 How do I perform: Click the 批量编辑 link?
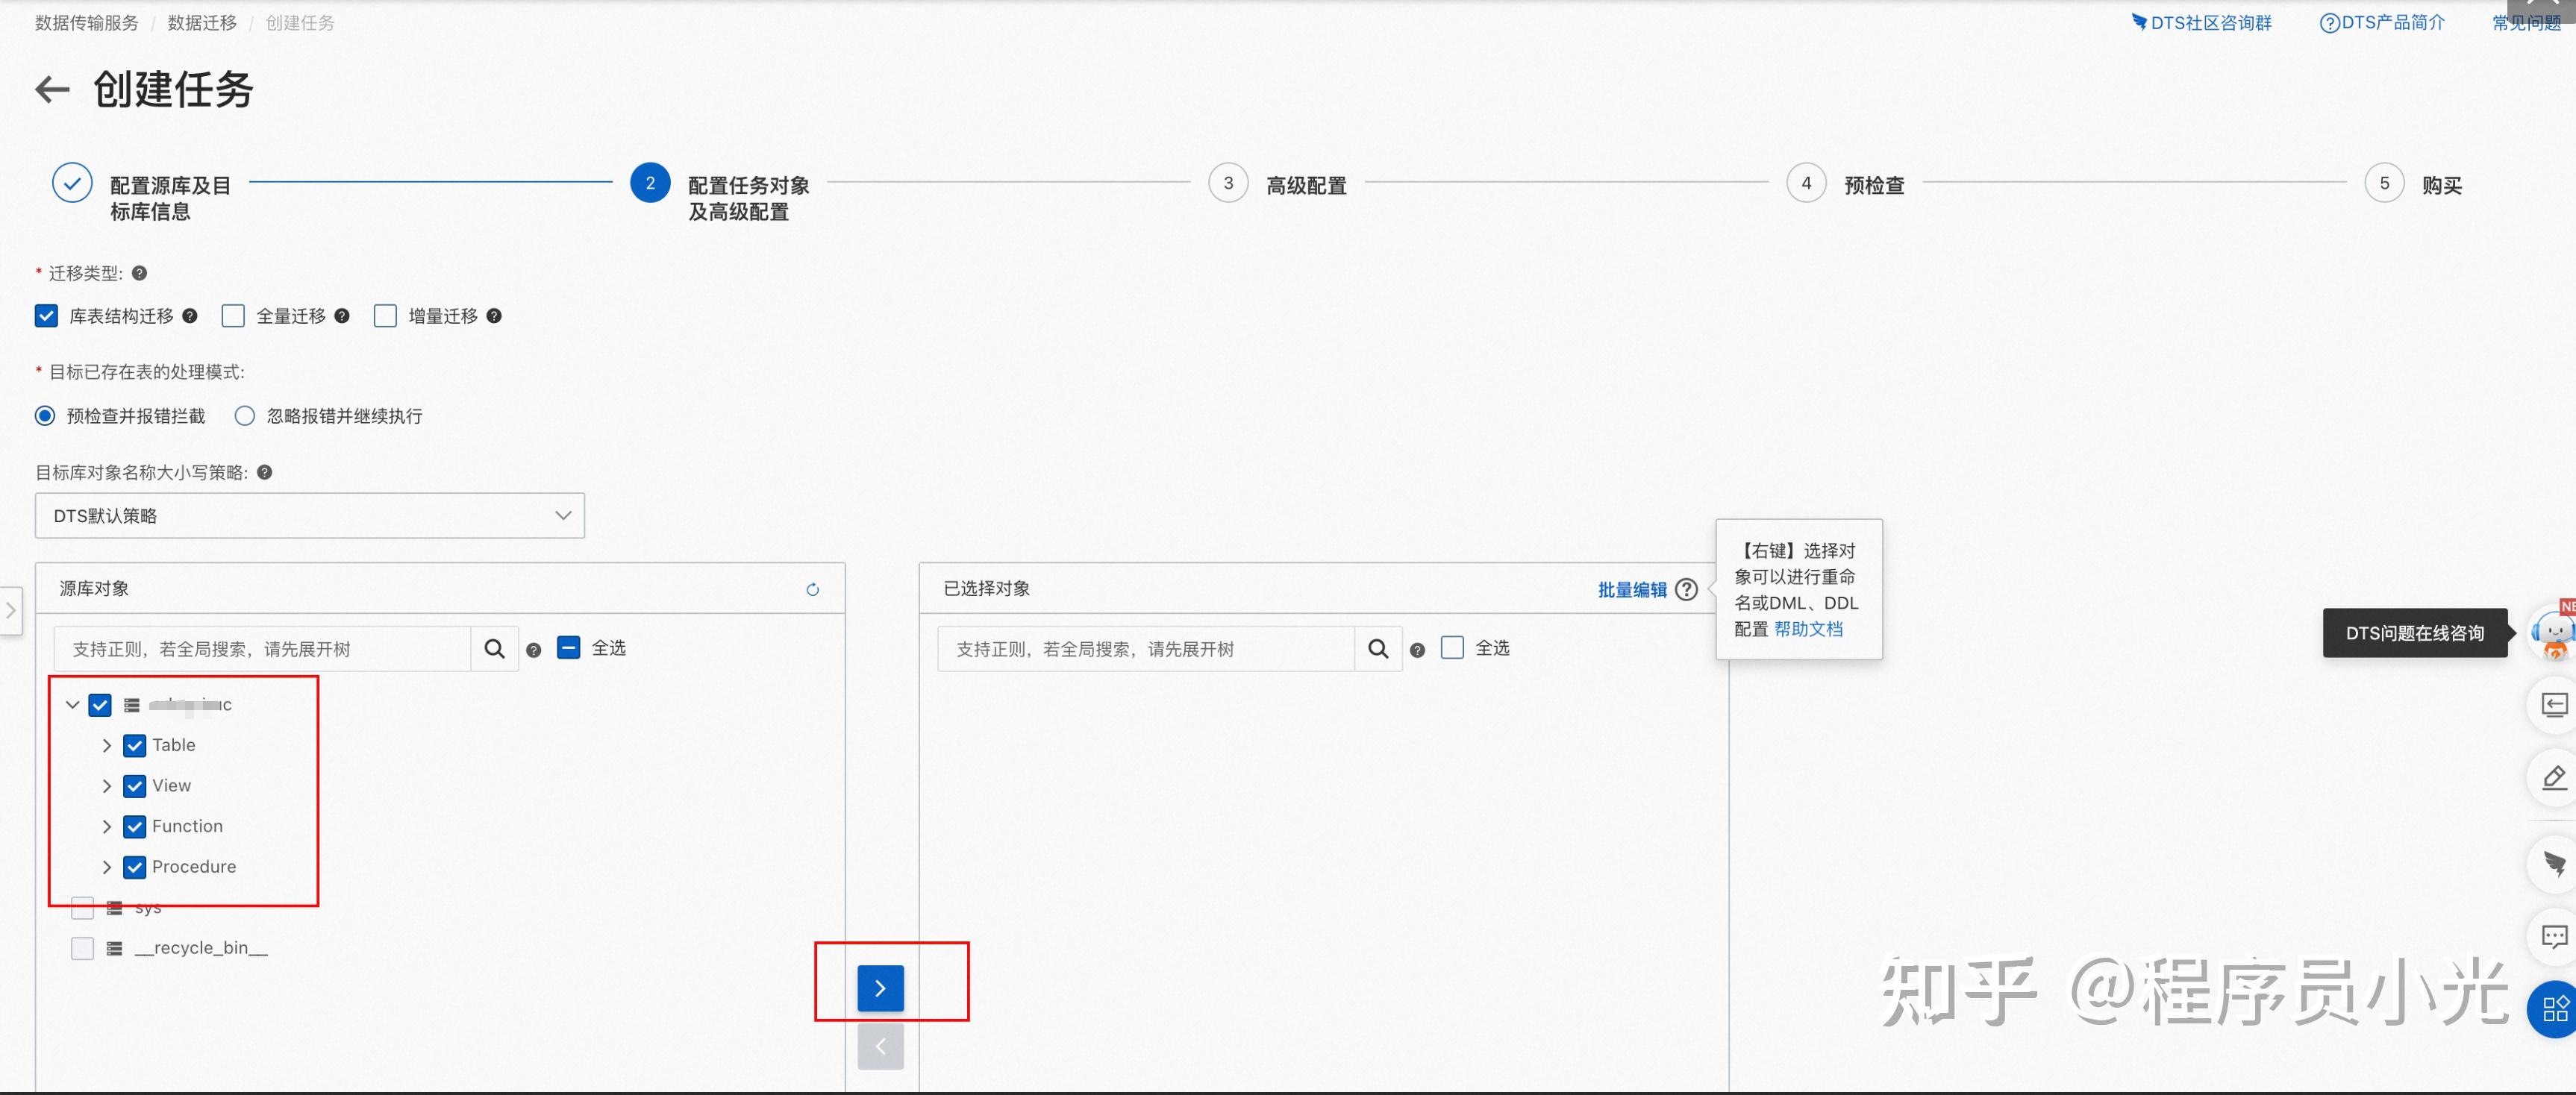coord(1631,590)
